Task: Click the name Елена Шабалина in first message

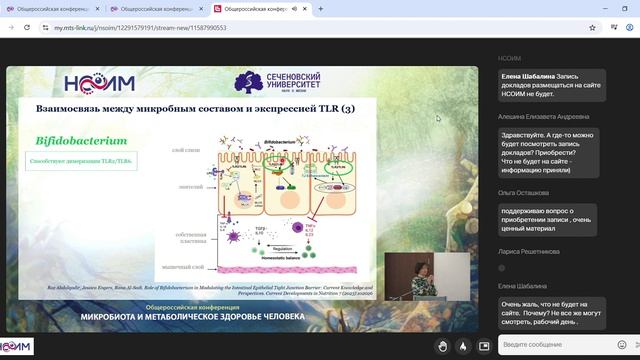Action: pyautogui.click(x=528, y=76)
